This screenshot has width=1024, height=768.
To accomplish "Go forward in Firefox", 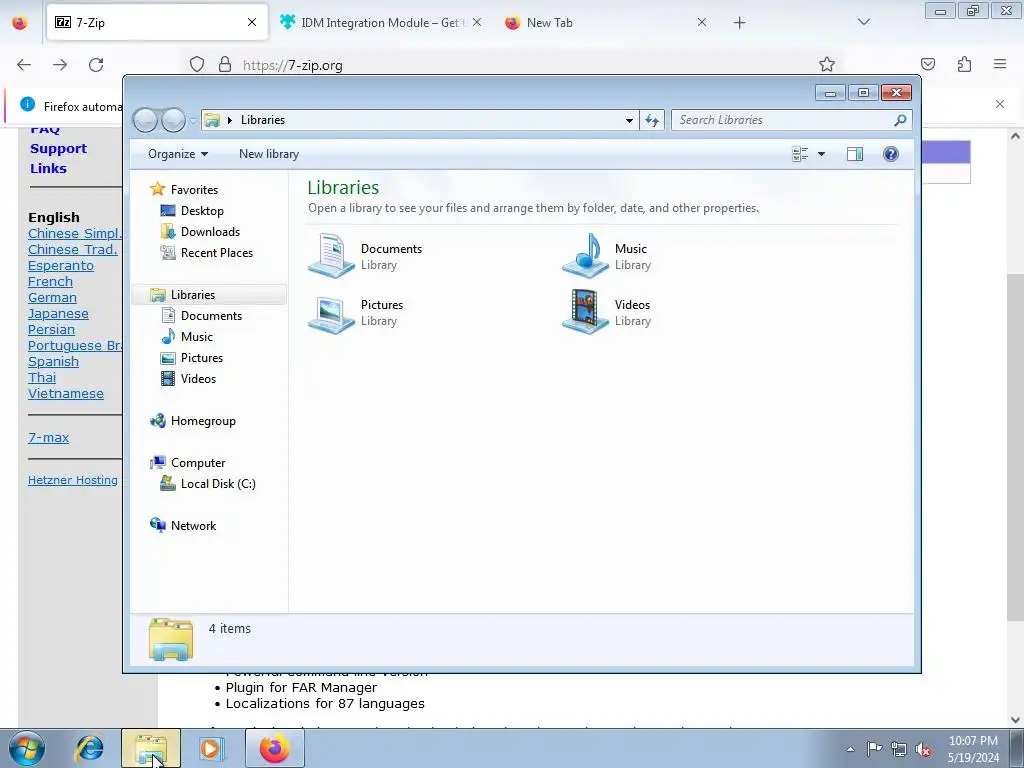I will click(x=60, y=64).
